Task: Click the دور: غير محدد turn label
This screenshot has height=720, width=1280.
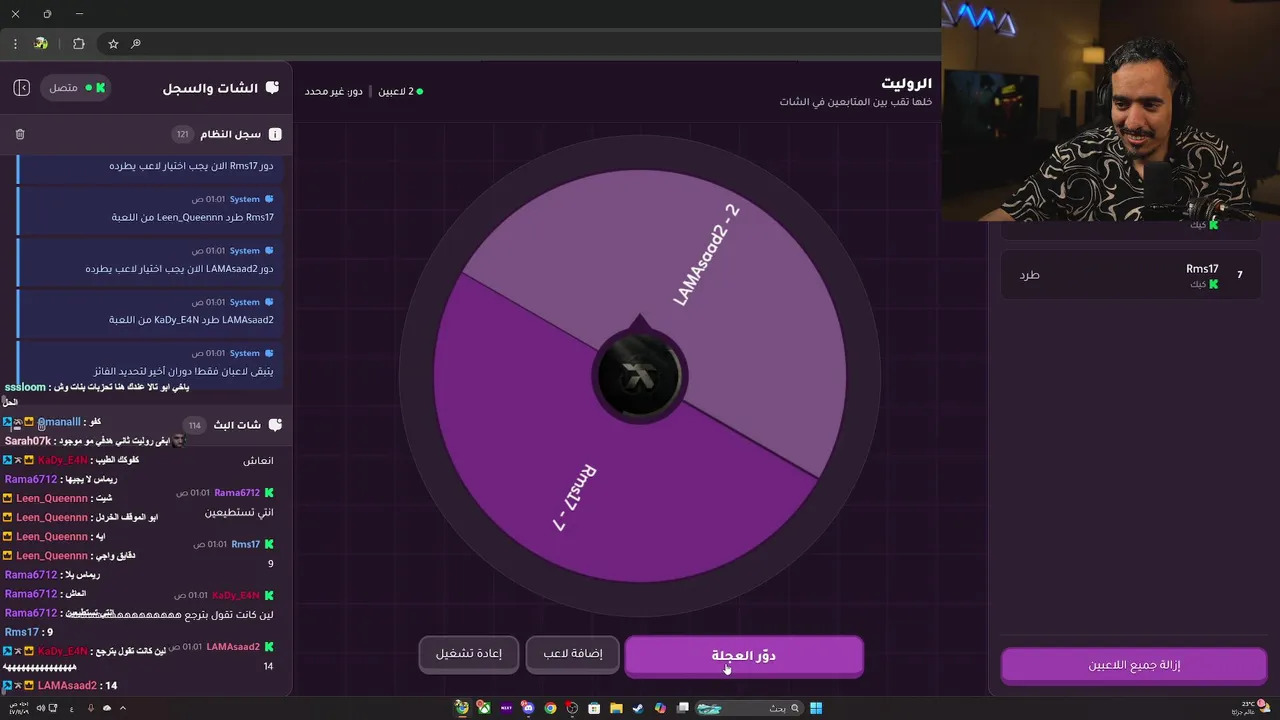Action: tap(334, 91)
